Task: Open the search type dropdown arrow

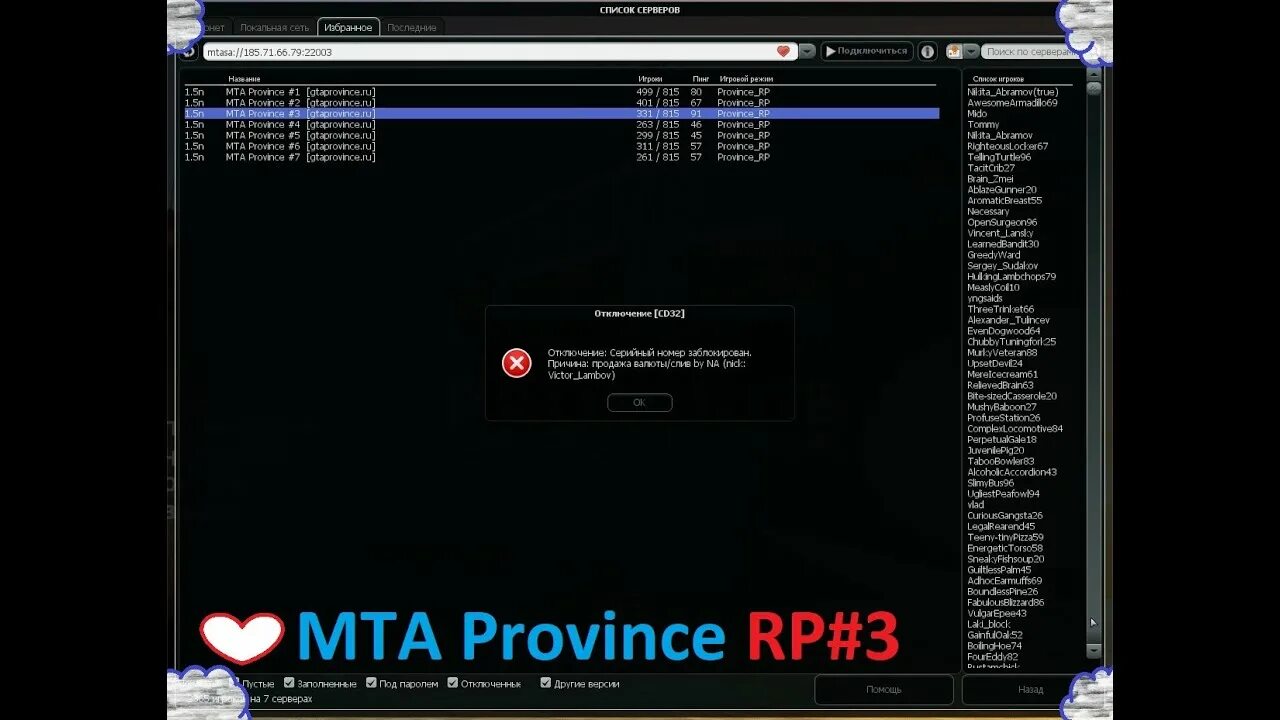Action: 971,51
